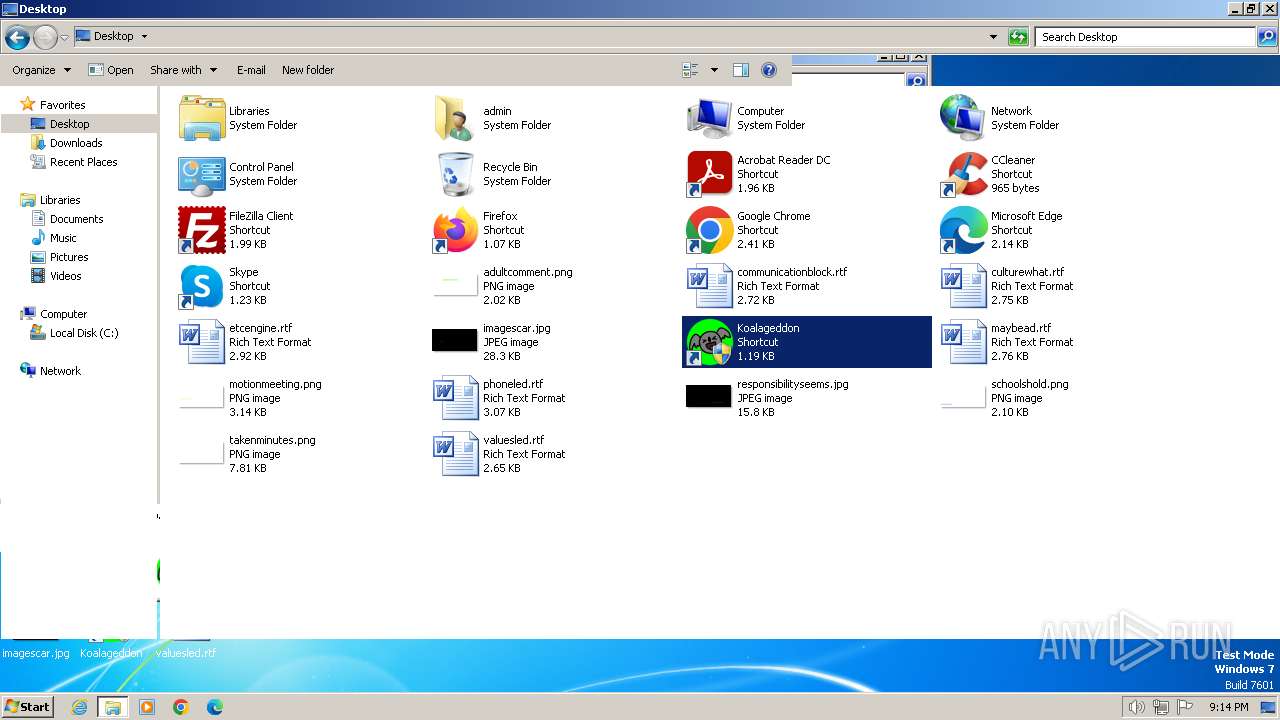Screen dimensions: 1280x720
Task: Select the Firefox shortcut icon
Action: 456,230
